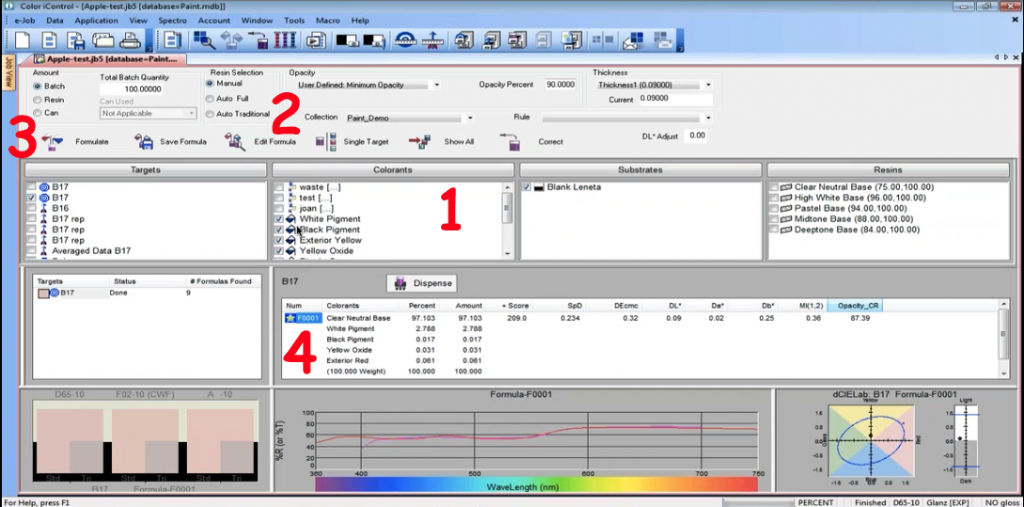Click the Save Formula icon
The height and width of the screenshot is (507, 1024).
[x=143, y=142]
